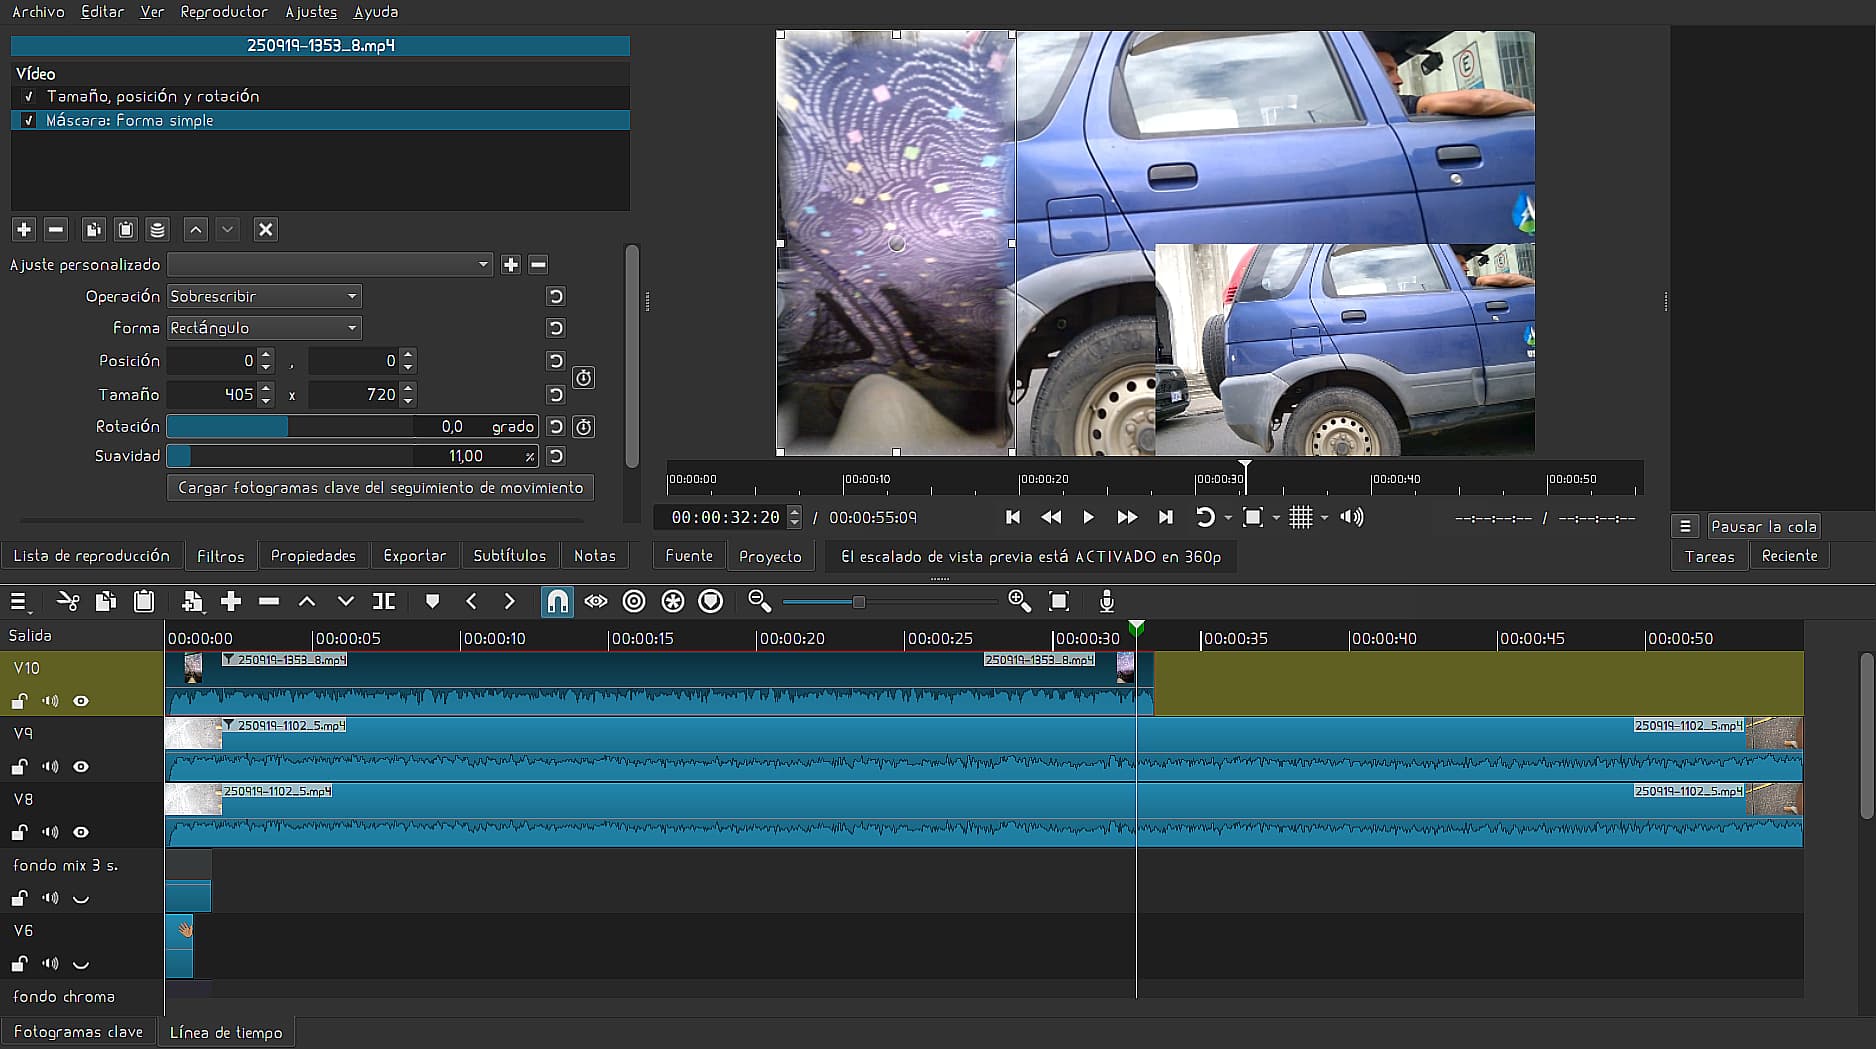Click the record audio microphone icon

1106,601
